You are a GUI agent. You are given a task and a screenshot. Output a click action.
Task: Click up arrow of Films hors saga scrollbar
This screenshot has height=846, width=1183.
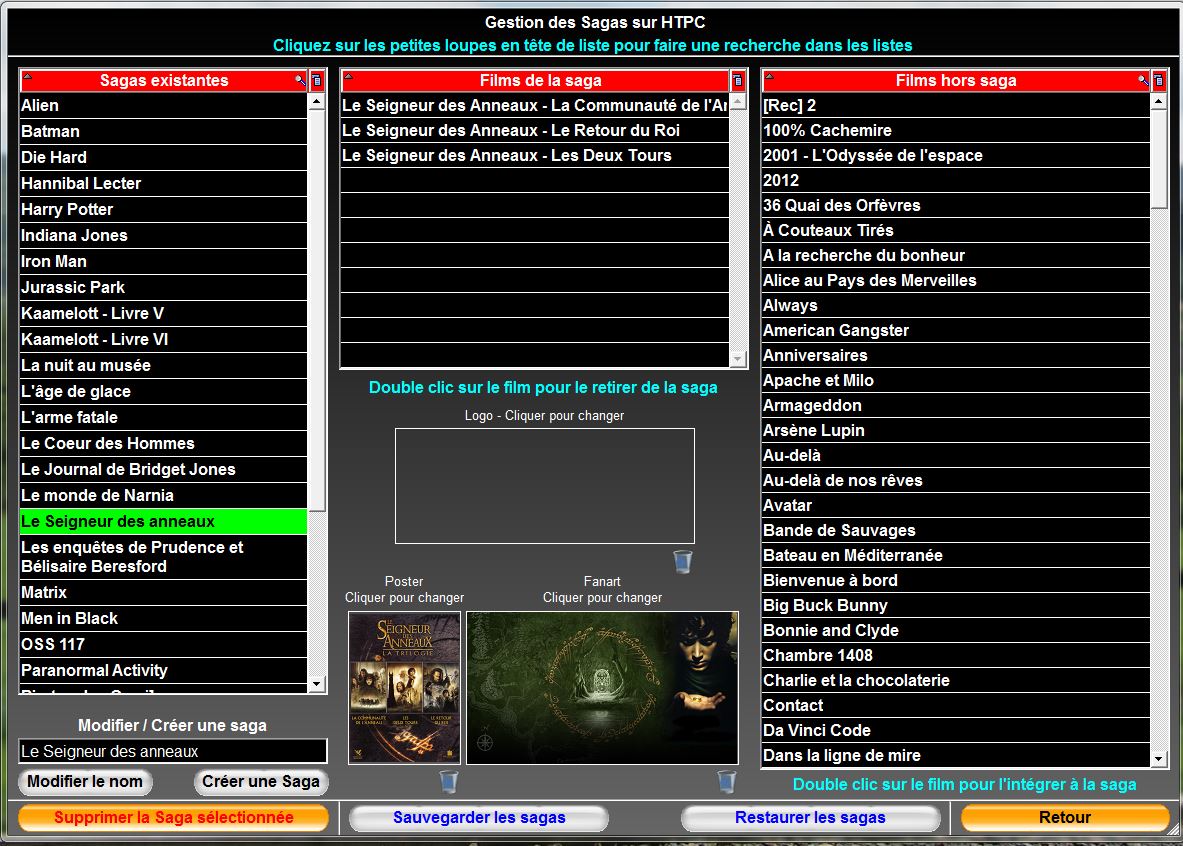click(x=1160, y=101)
